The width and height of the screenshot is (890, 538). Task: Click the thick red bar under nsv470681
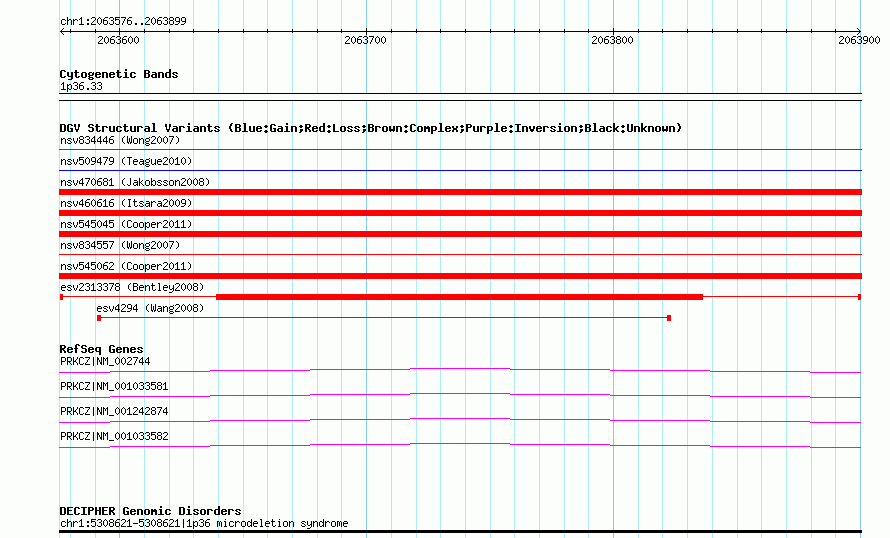(x=460, y=192)
